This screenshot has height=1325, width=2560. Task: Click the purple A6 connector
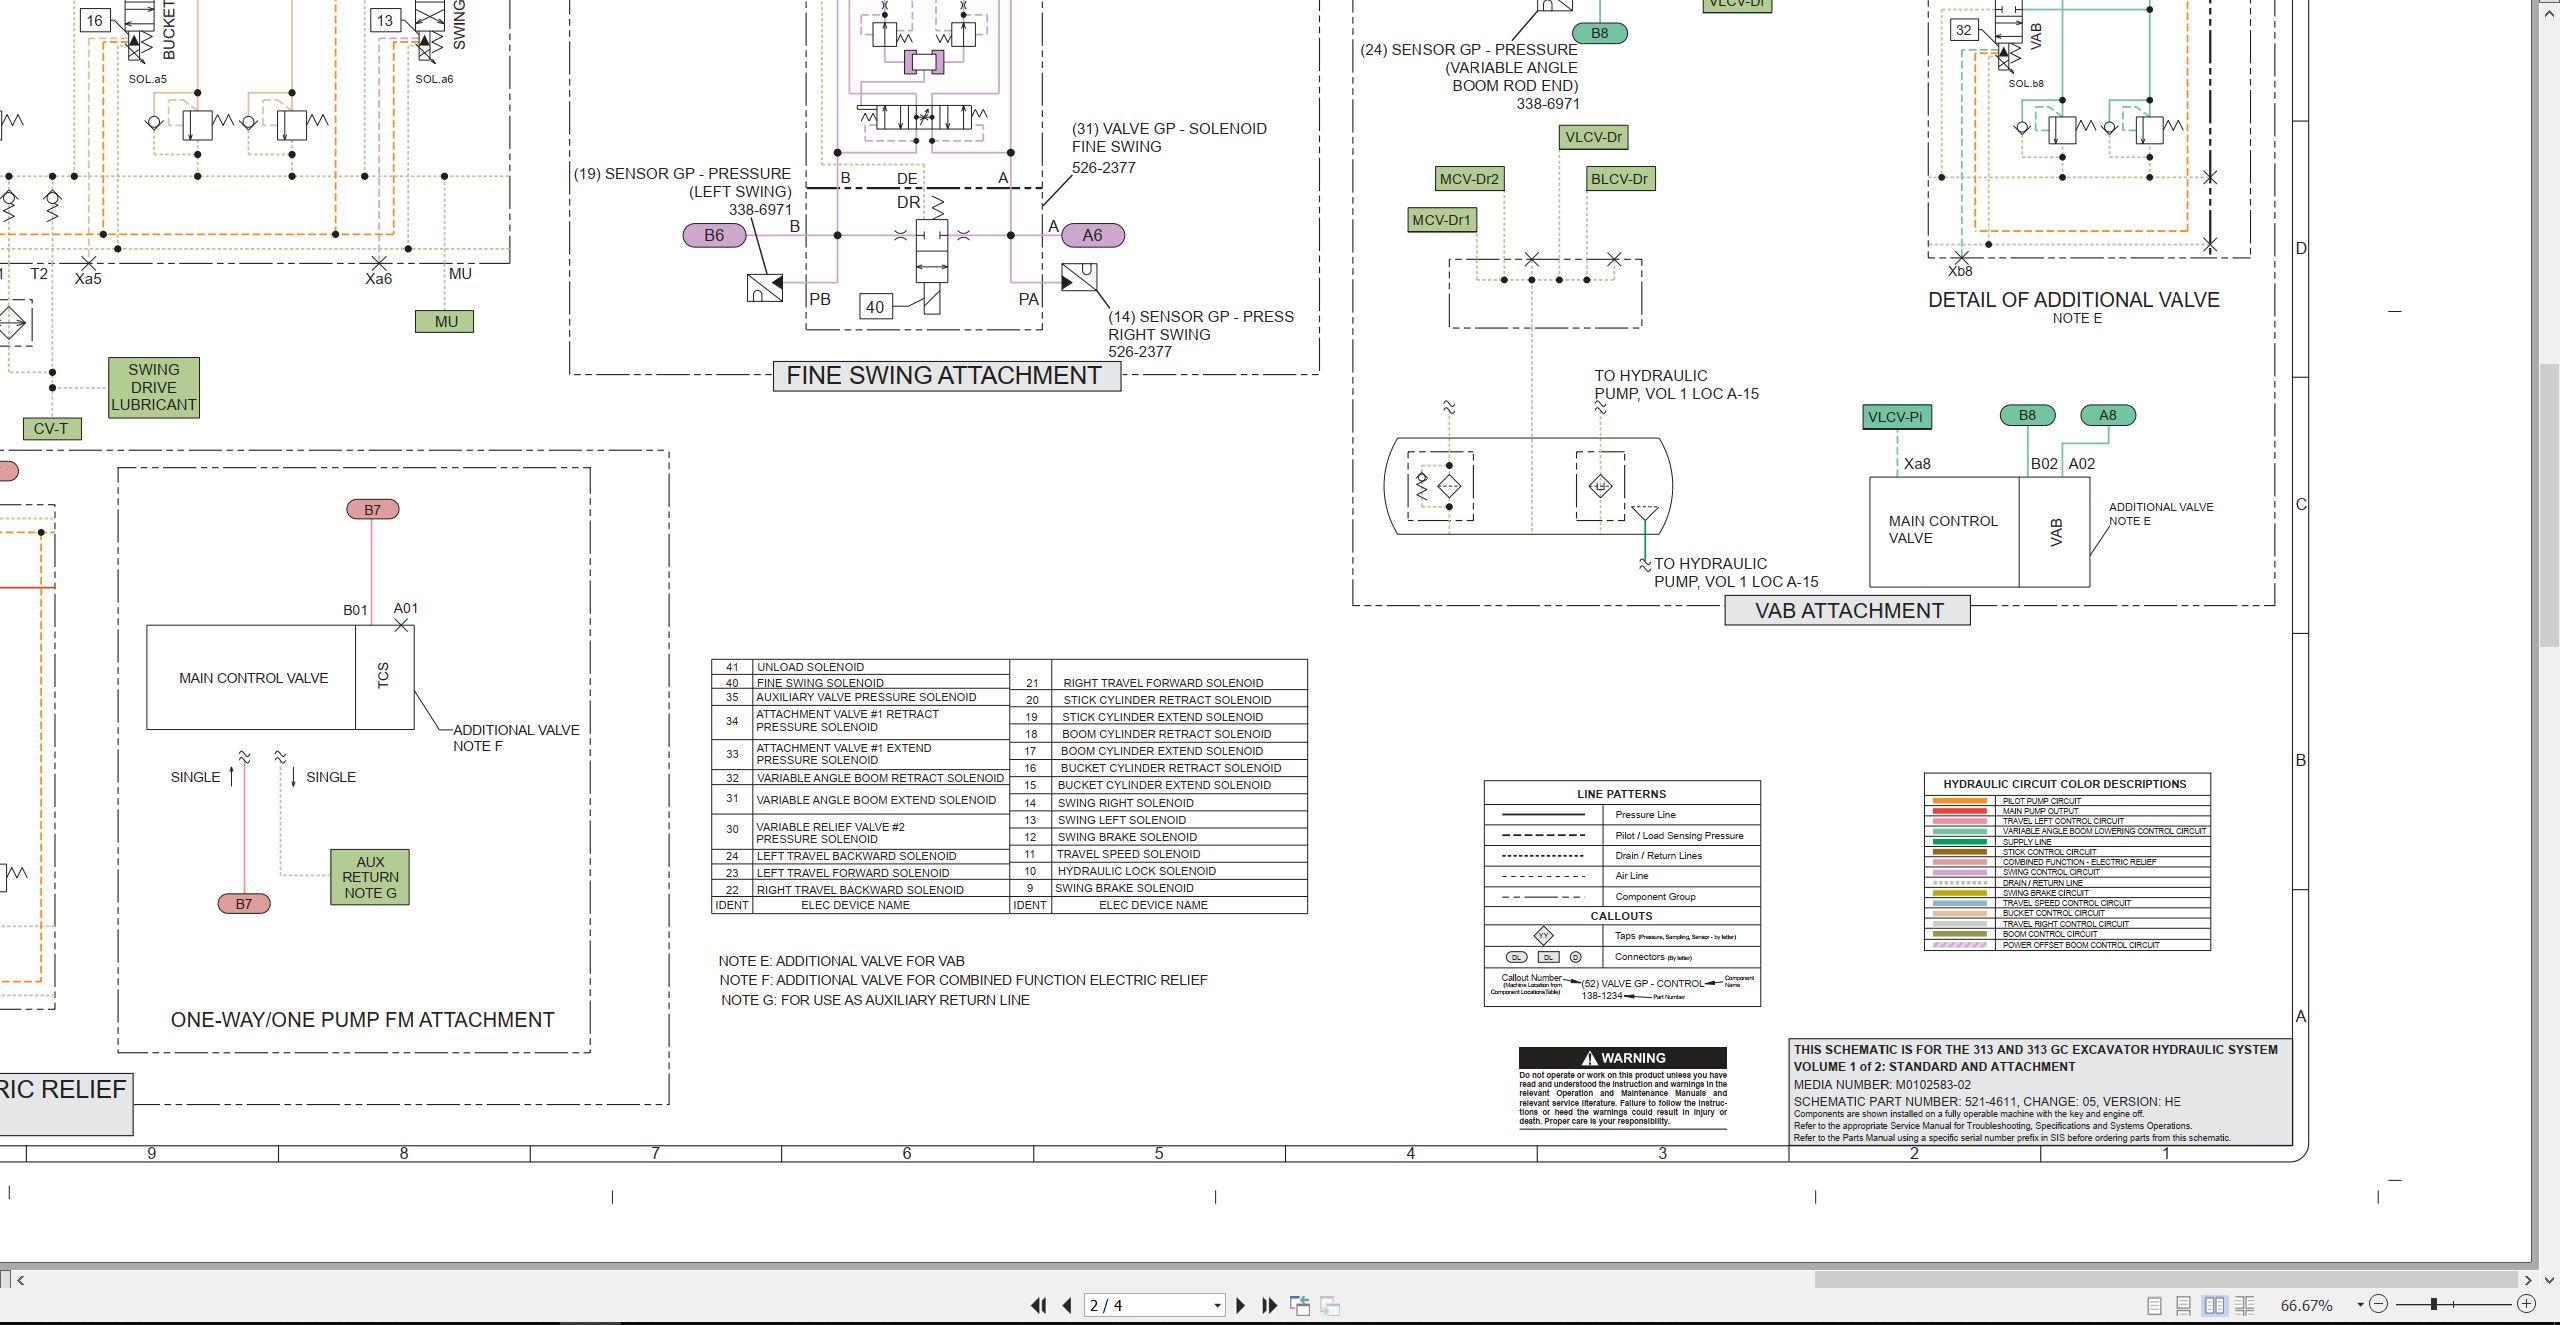[1092, 235]
